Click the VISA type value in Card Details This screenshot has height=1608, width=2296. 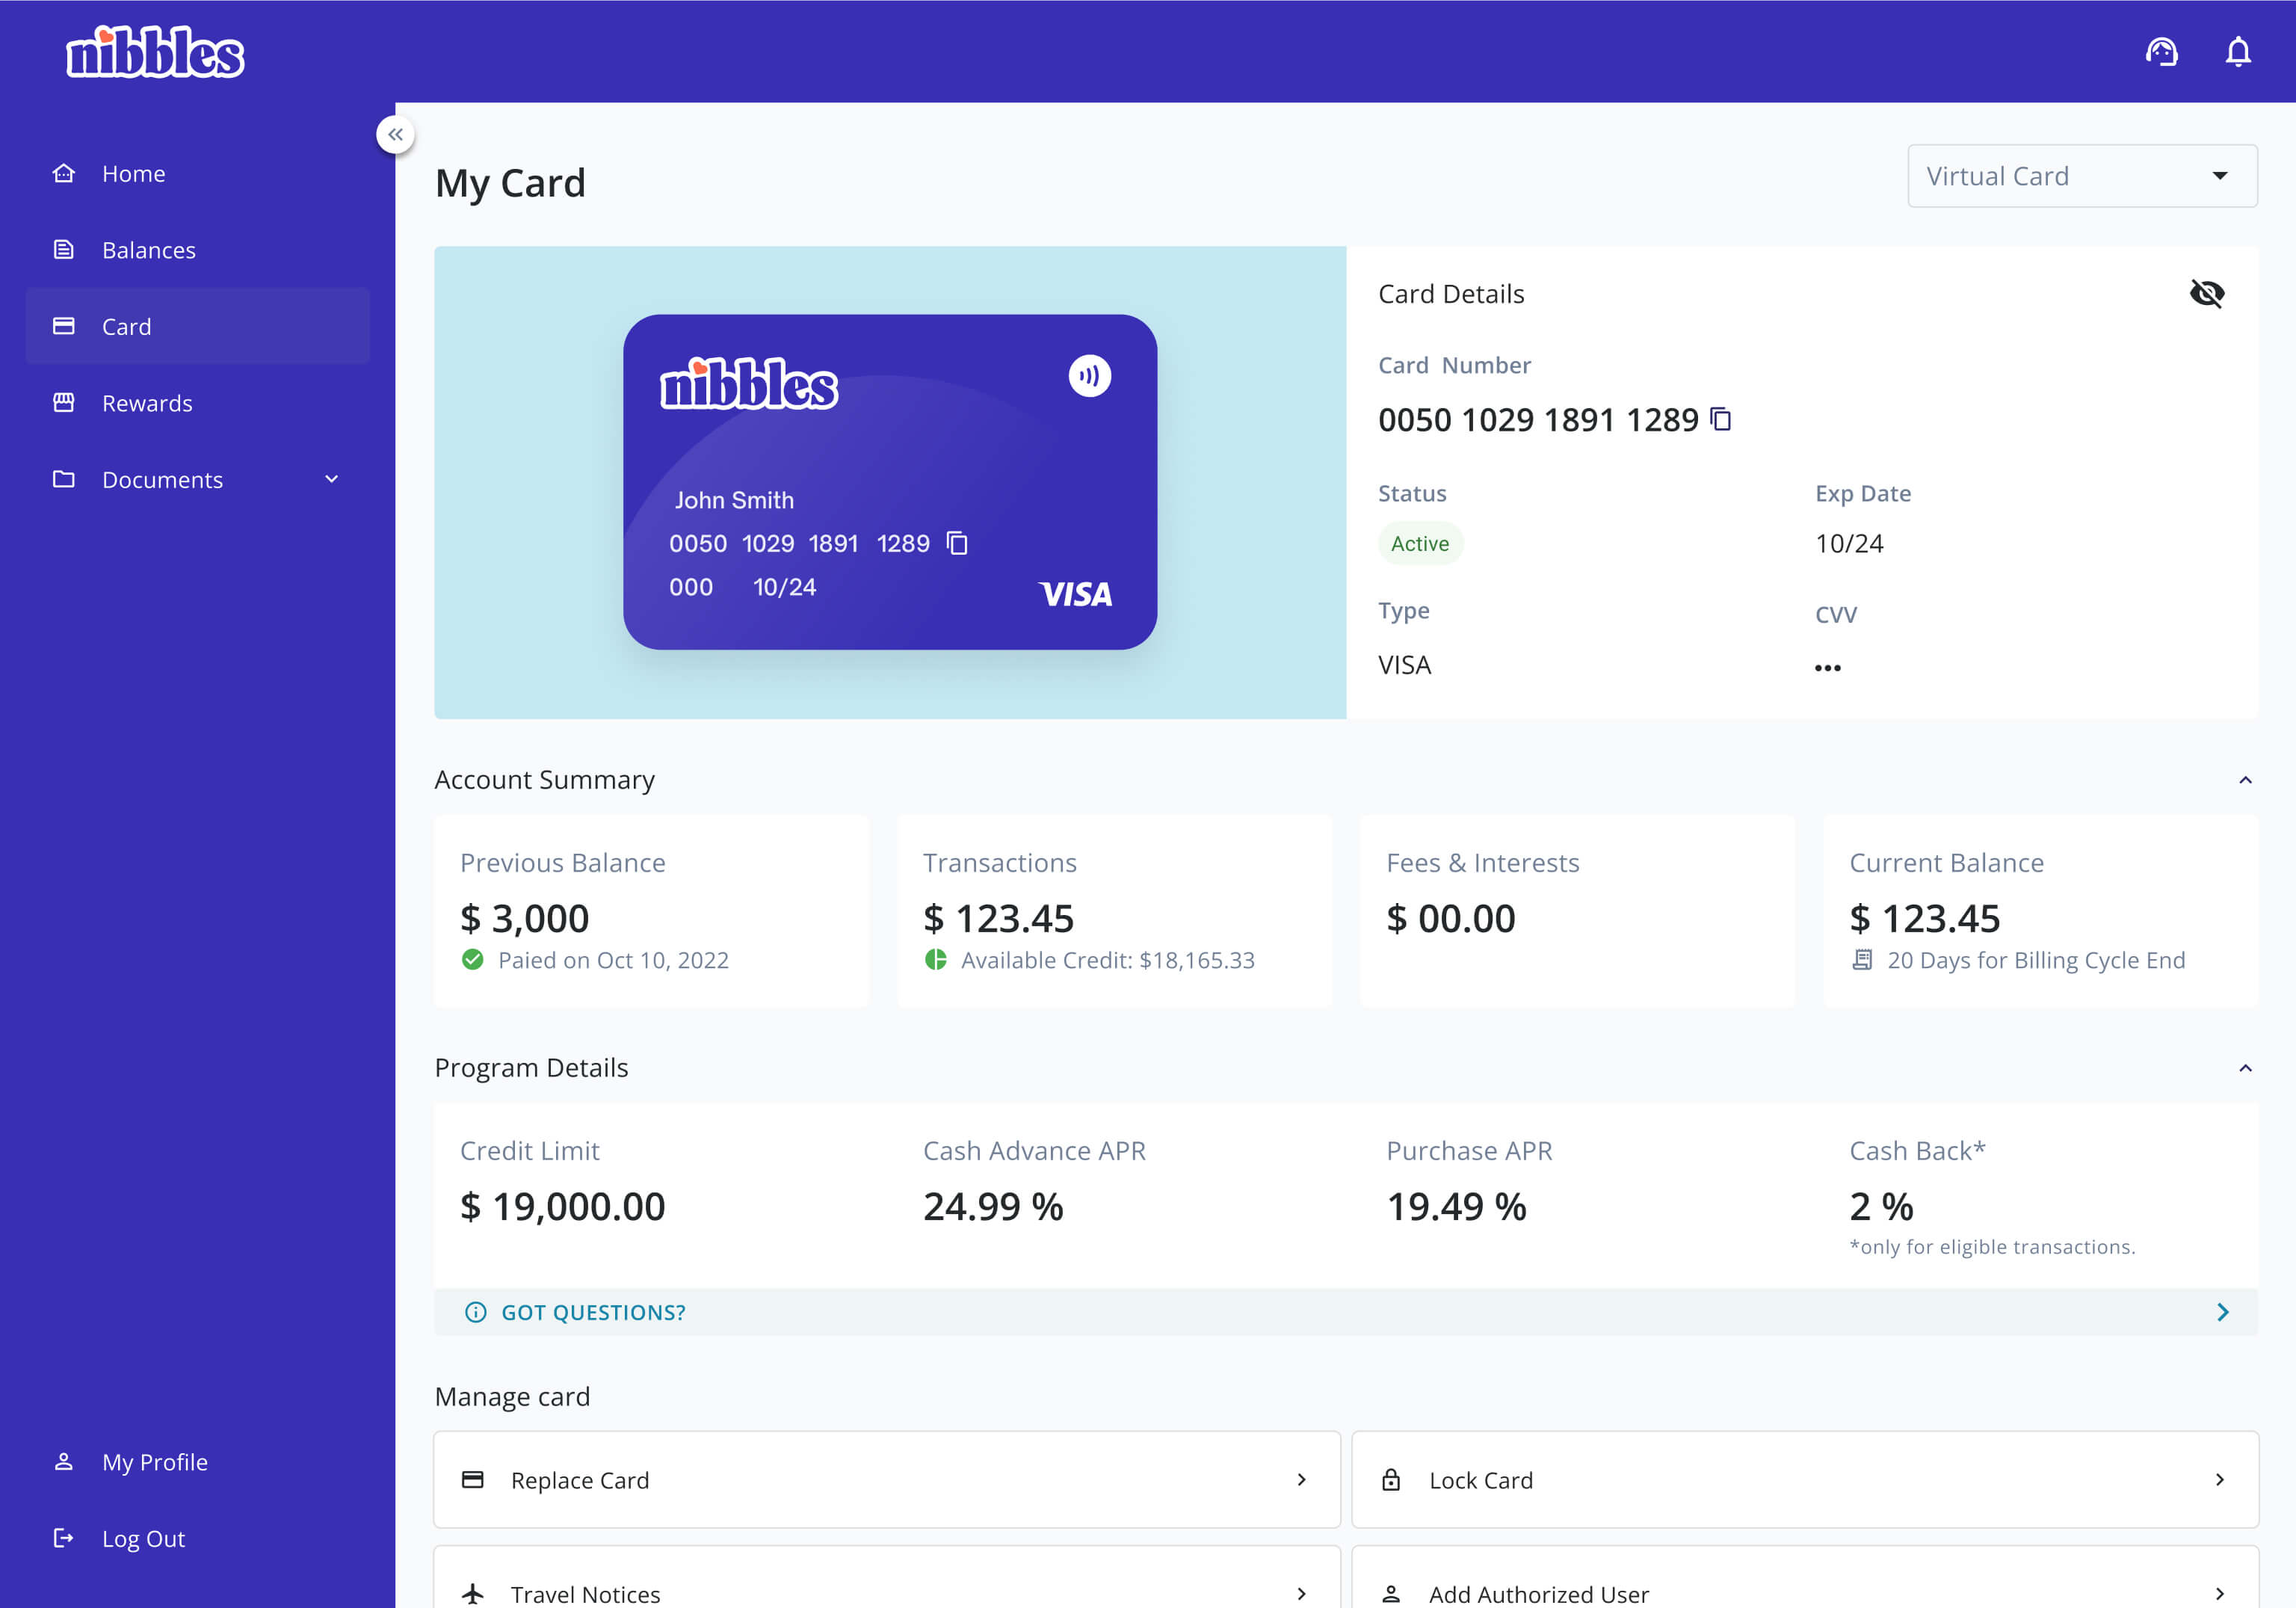pyautogui.click(x=1404, y=665)
